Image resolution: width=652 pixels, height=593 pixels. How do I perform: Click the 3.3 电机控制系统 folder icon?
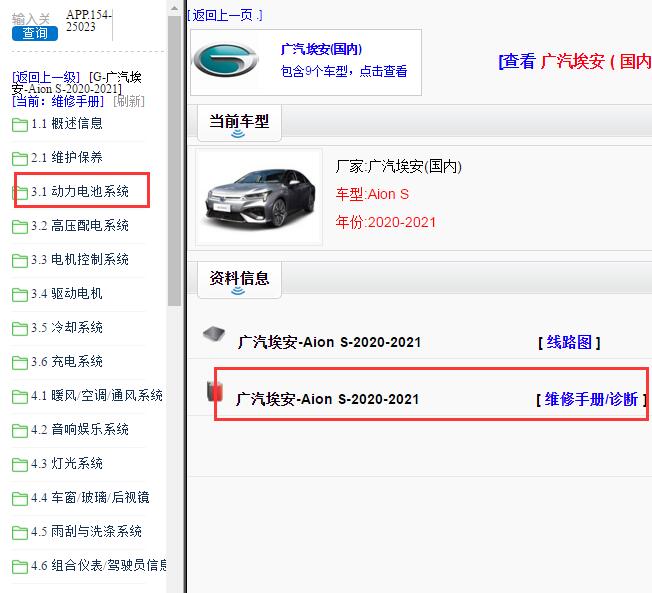(x=20, y=261)
